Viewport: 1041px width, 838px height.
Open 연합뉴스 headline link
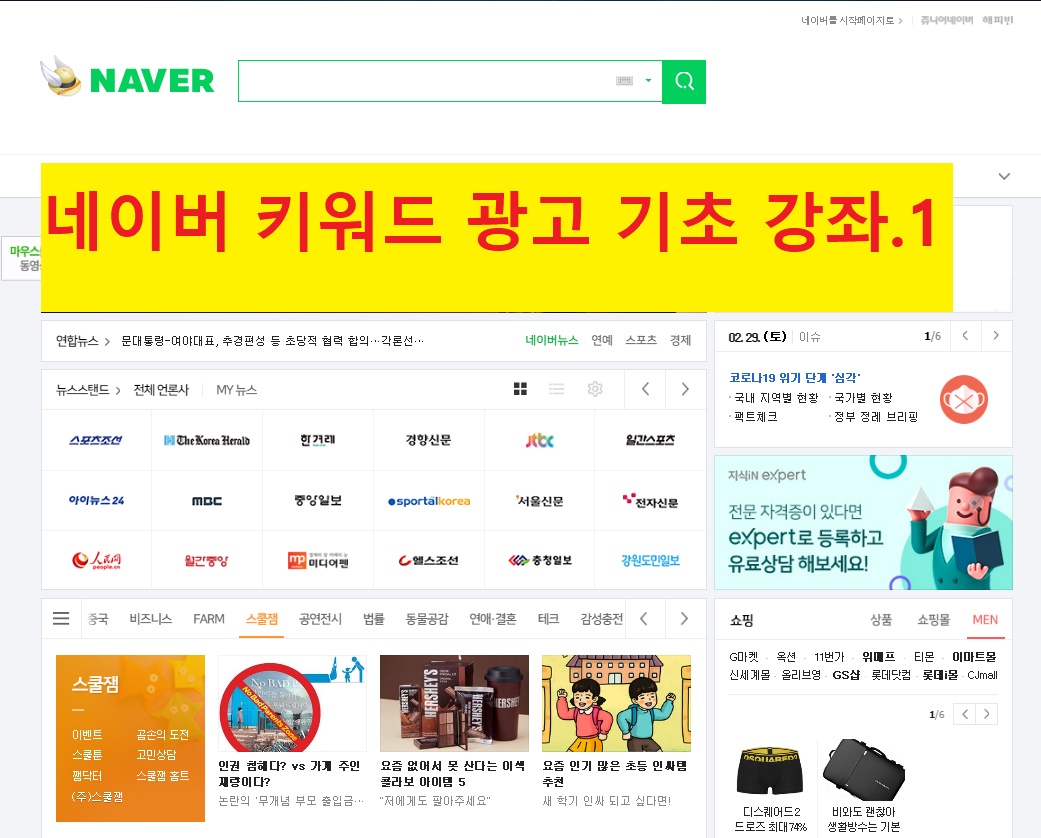click(272, 341)
